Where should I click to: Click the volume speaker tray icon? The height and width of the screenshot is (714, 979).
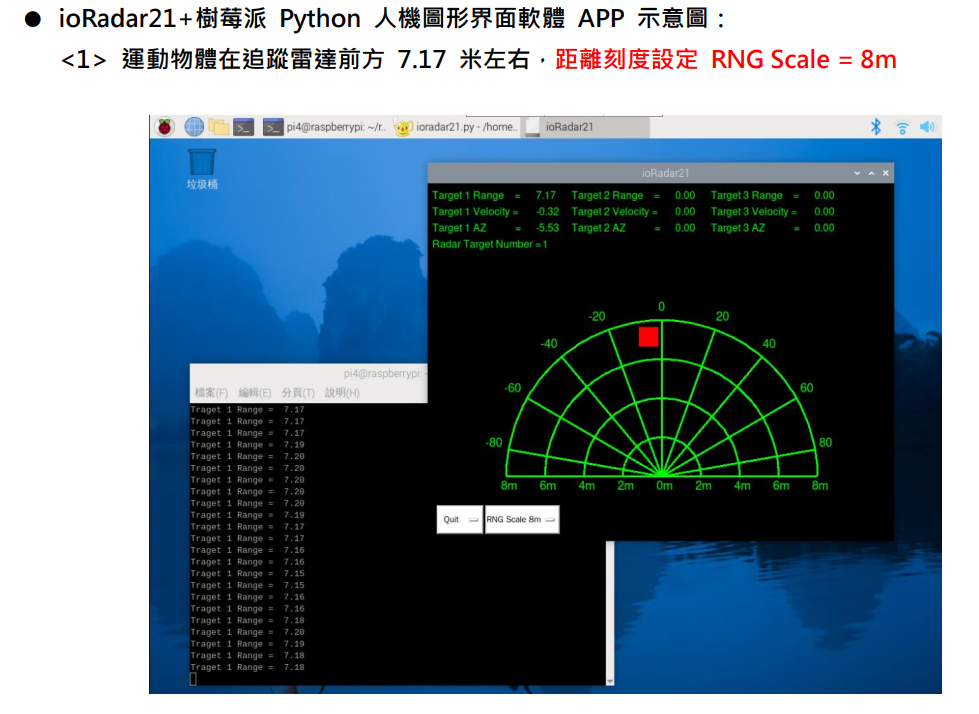pos(927,127)
